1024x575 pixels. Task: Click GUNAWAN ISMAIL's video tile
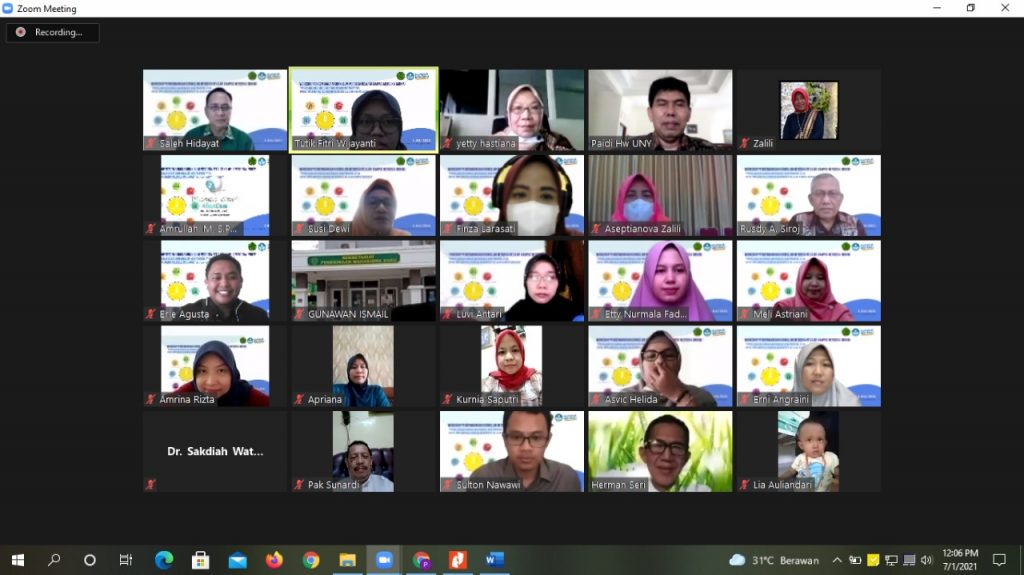[363, 281]
